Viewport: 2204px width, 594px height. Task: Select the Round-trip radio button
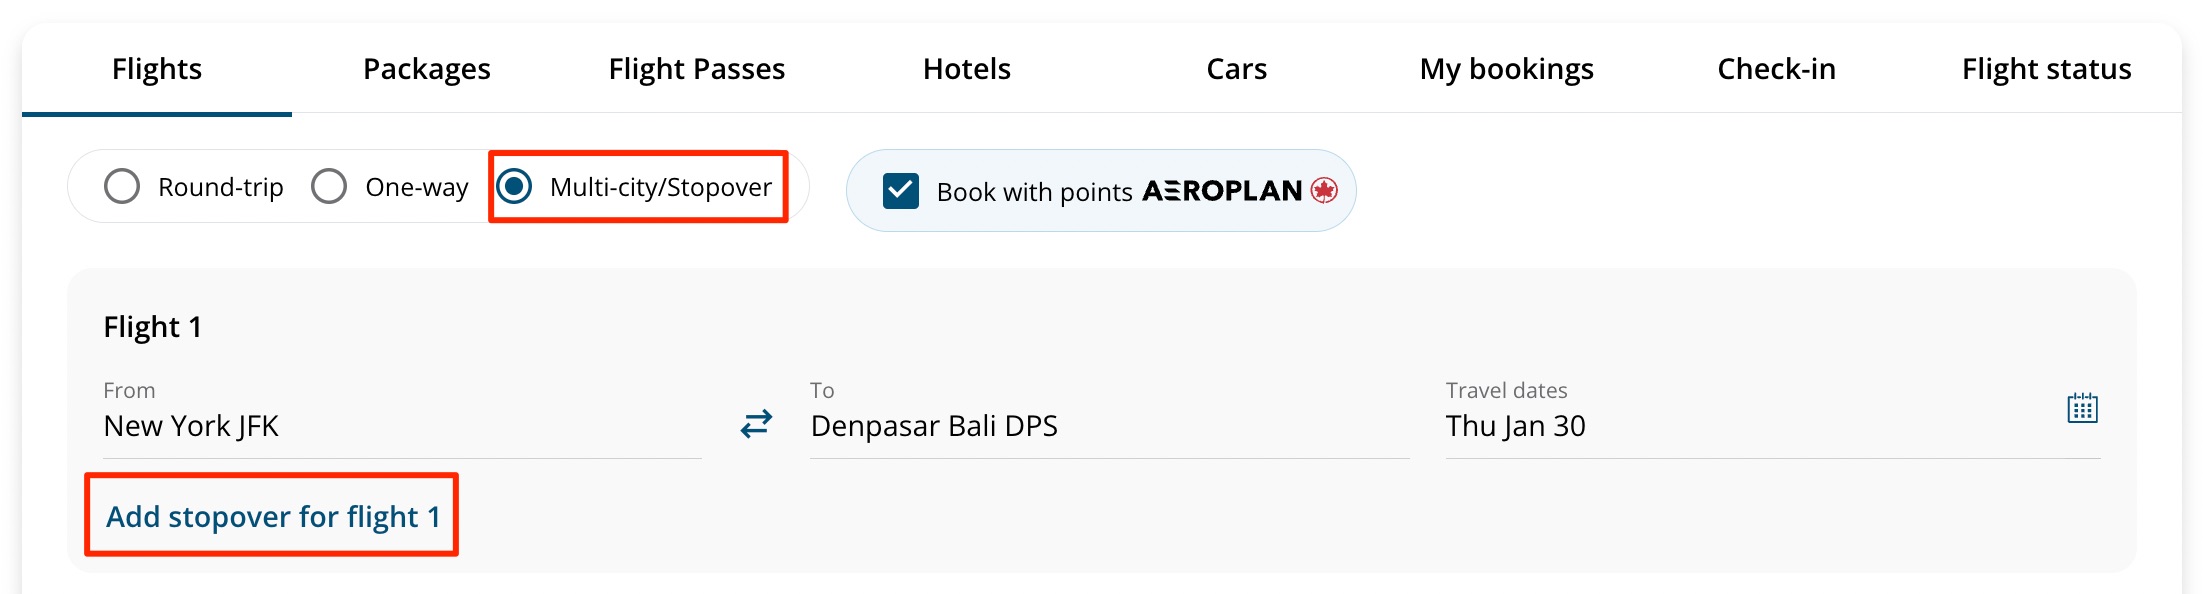pos(122,186)
